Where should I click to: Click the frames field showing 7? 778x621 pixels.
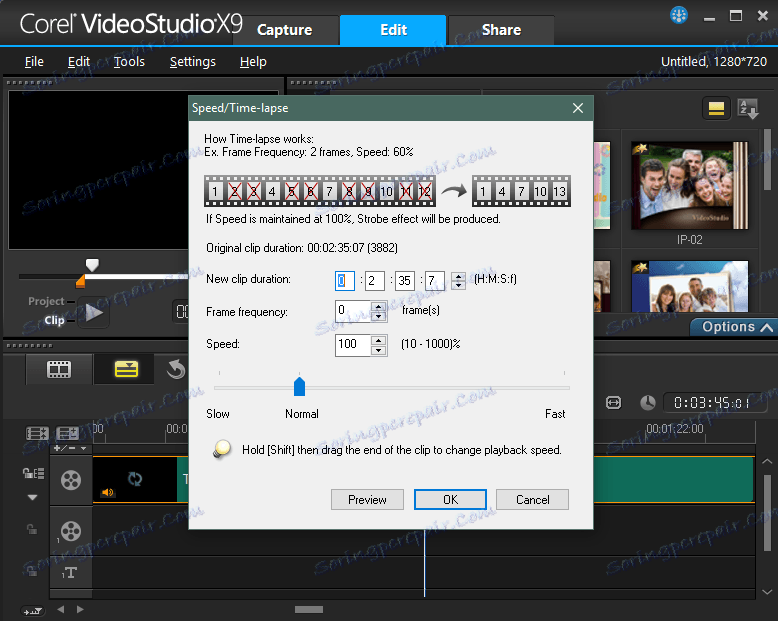tap(435, 281)
